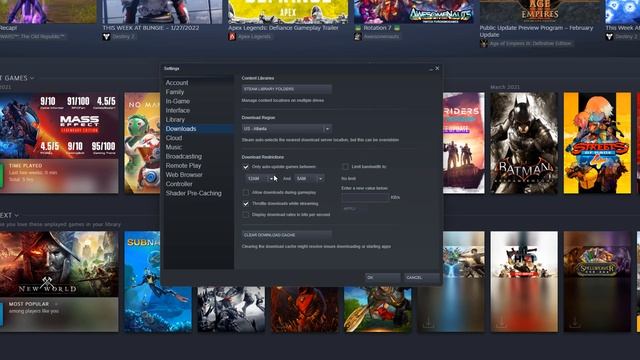Image resolution: width=640 pixels, height=360 pixels.
Task: Open the Batman Arkham Knight cover
Action: [524, 143]
